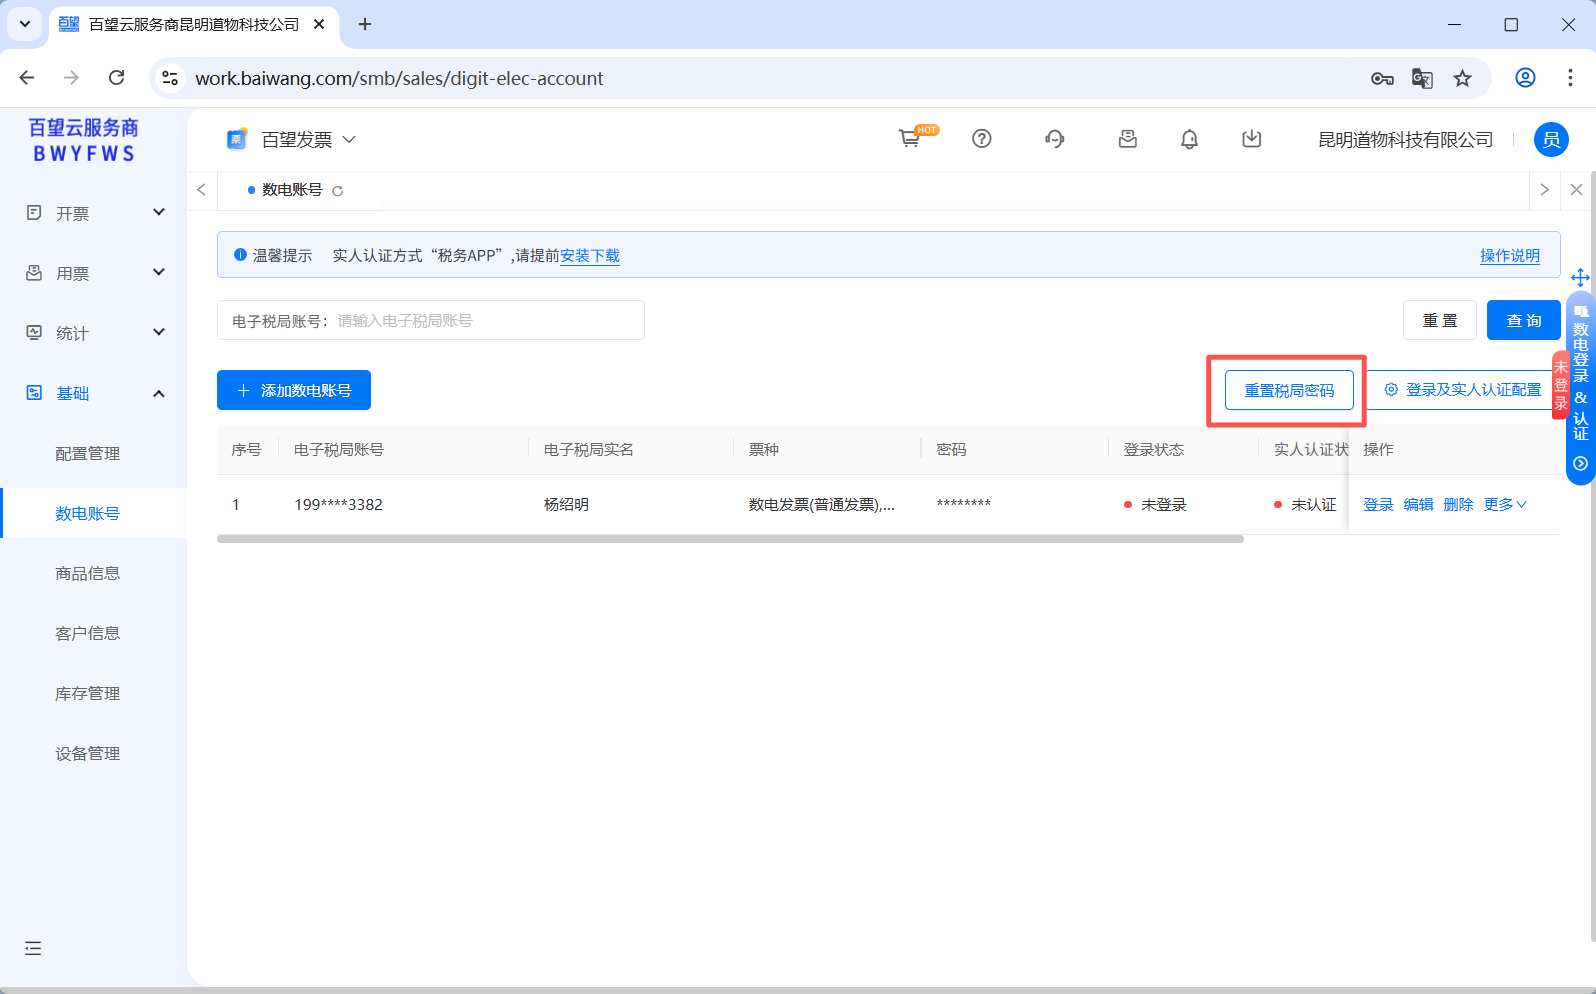This screenshot has width=1596, height=994.
Task: Click the 电子税局账号 column header
Action: (x=339, y=450)
